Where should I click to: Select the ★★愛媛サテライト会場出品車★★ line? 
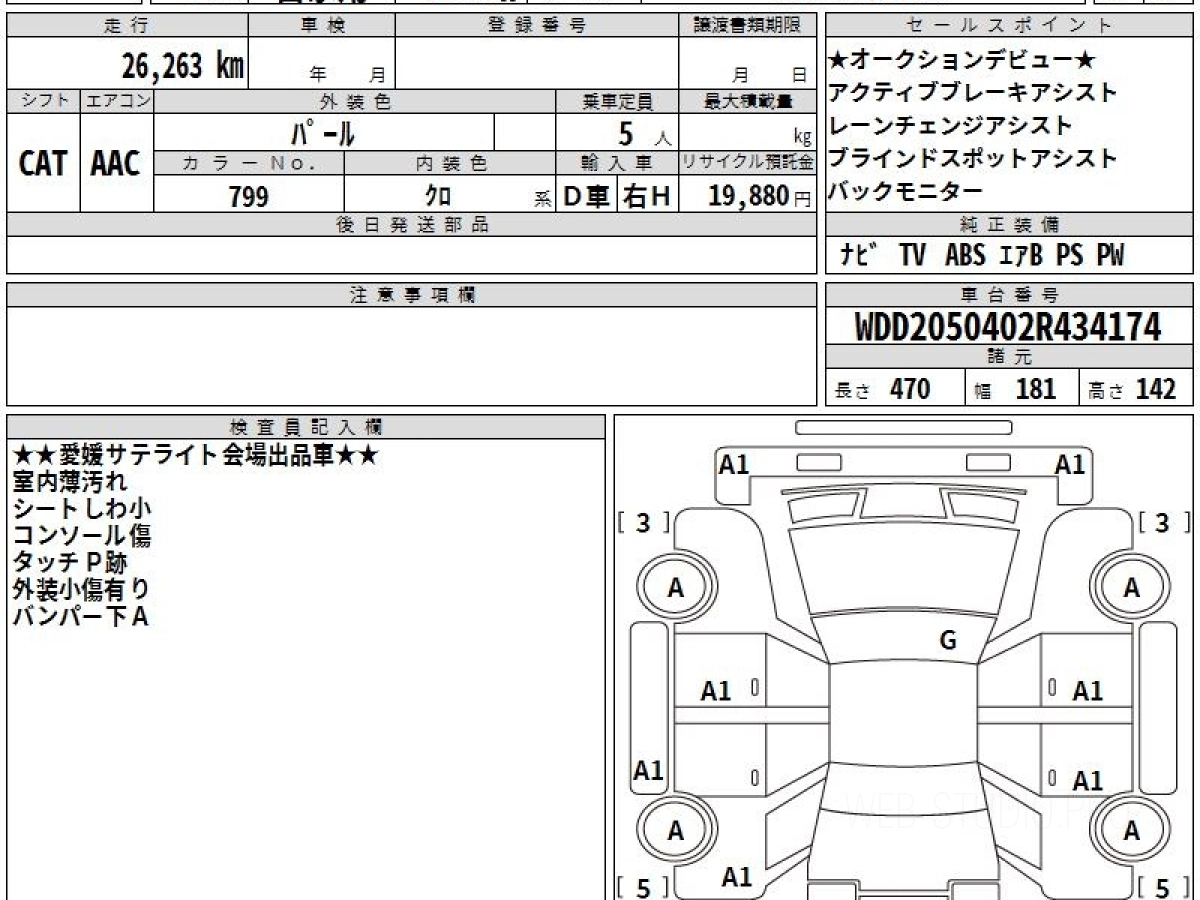[x=195, y=455]
